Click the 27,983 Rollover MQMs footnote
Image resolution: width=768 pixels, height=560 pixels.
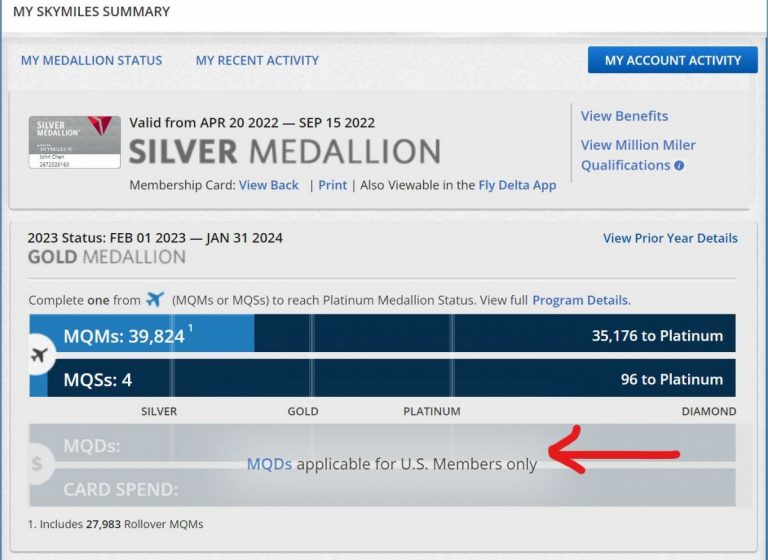point(116,524)
